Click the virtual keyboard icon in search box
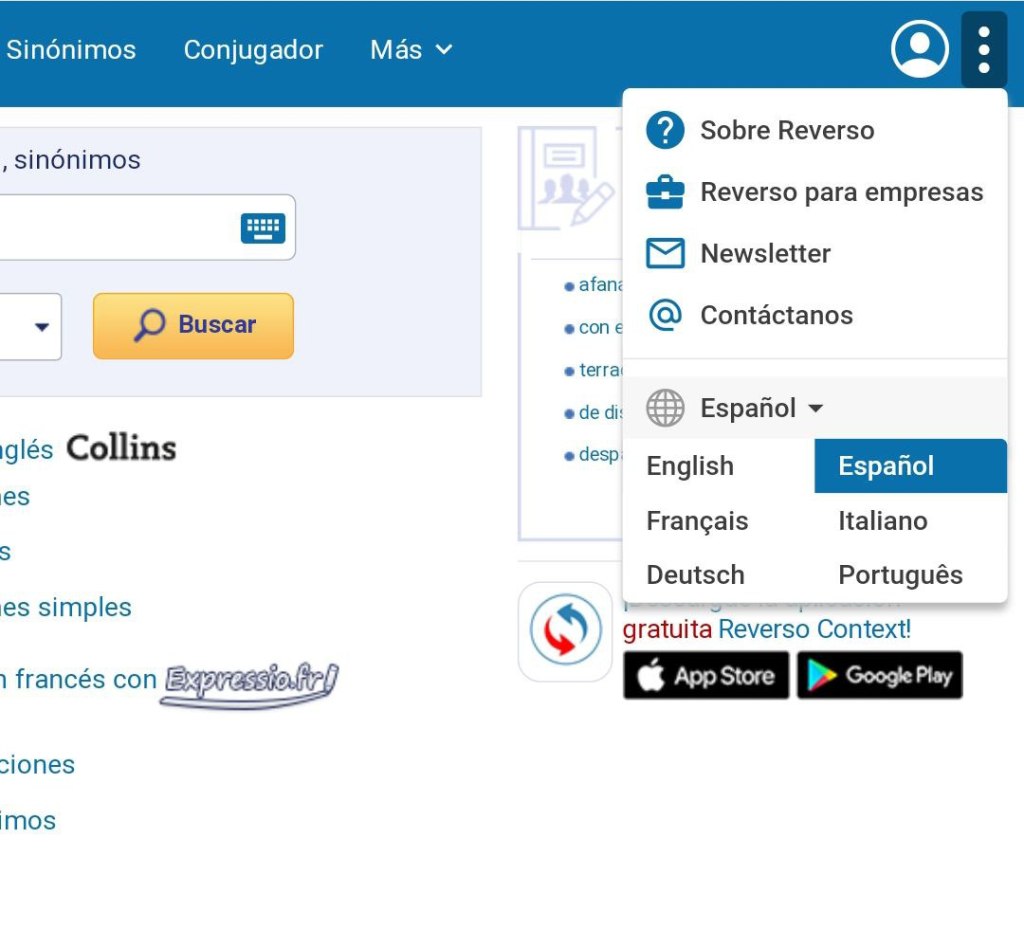Viewport: 1024px width, 929px height. pyautogui.click(x=263, y=228)
